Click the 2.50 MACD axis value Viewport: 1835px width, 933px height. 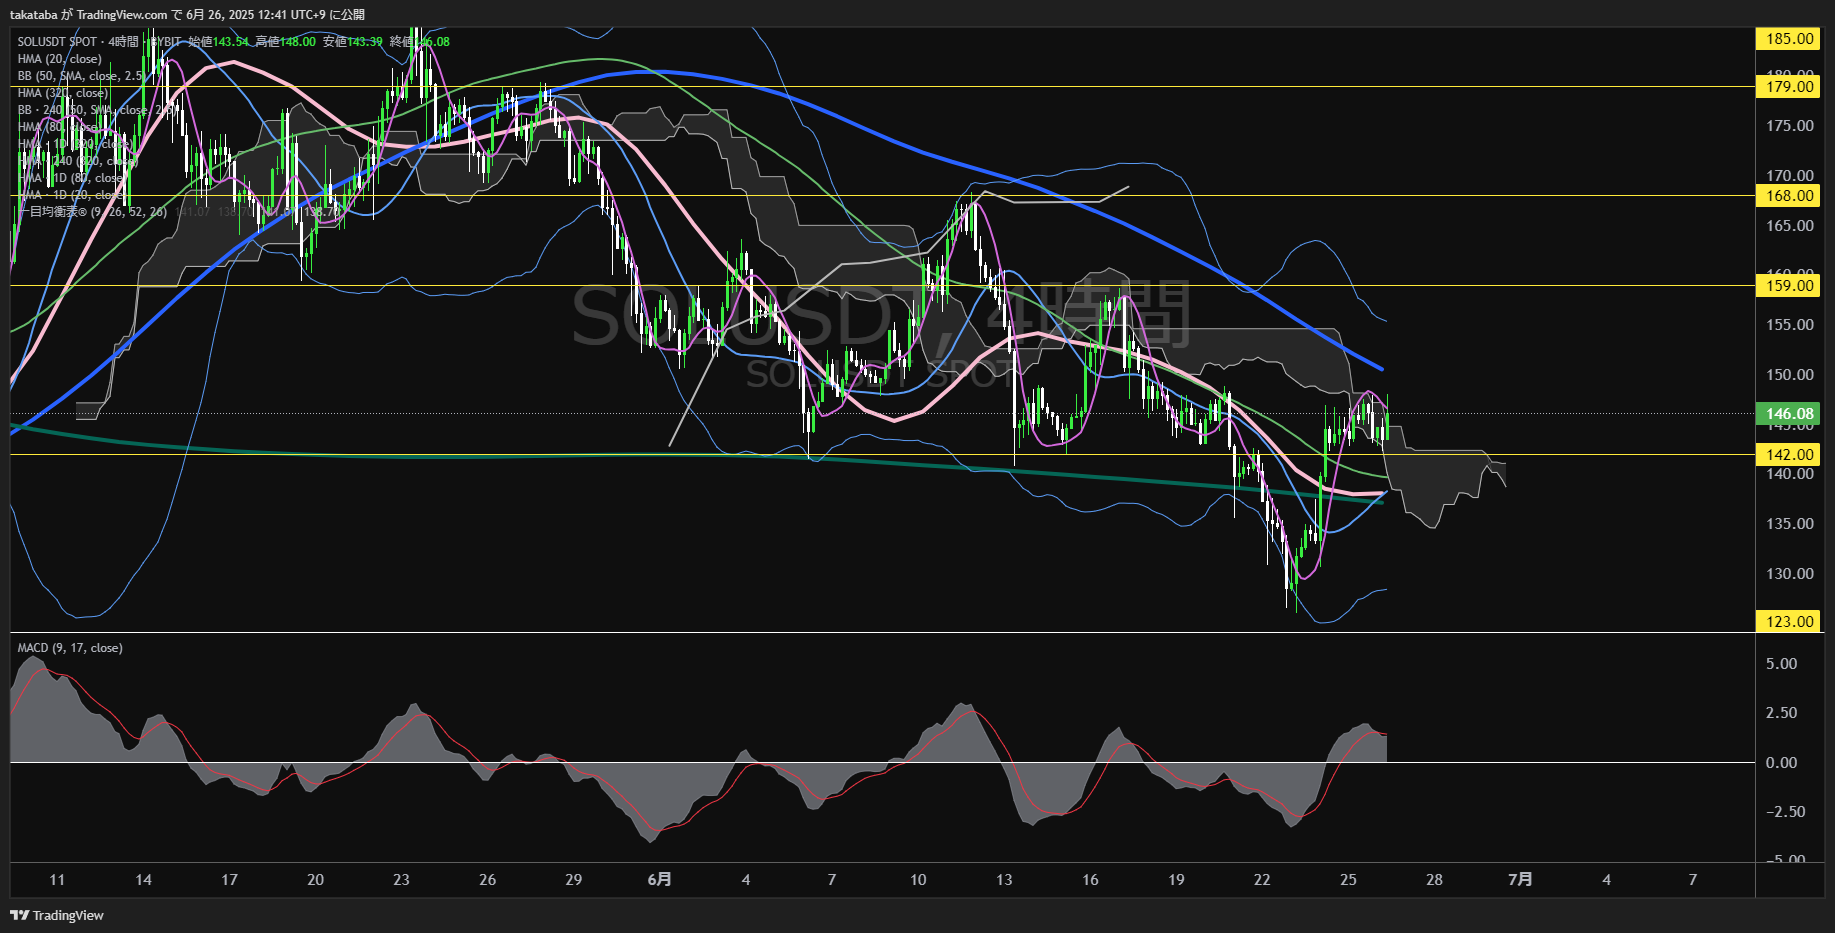click(1781, 713)
